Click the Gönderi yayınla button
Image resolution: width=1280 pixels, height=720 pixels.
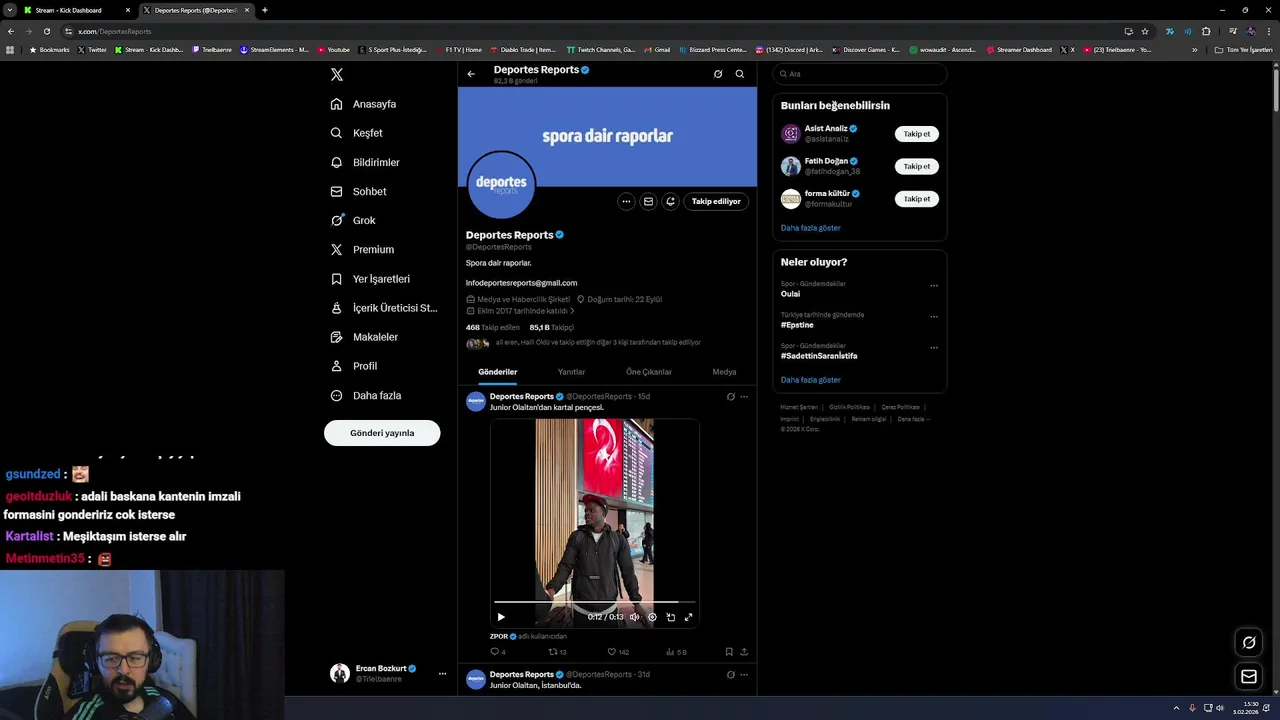point(382,433)
